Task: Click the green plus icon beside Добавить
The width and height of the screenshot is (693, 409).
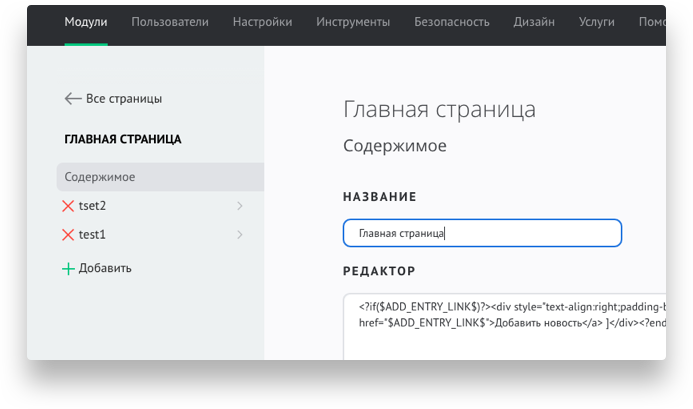Action: tap(68, 268)
